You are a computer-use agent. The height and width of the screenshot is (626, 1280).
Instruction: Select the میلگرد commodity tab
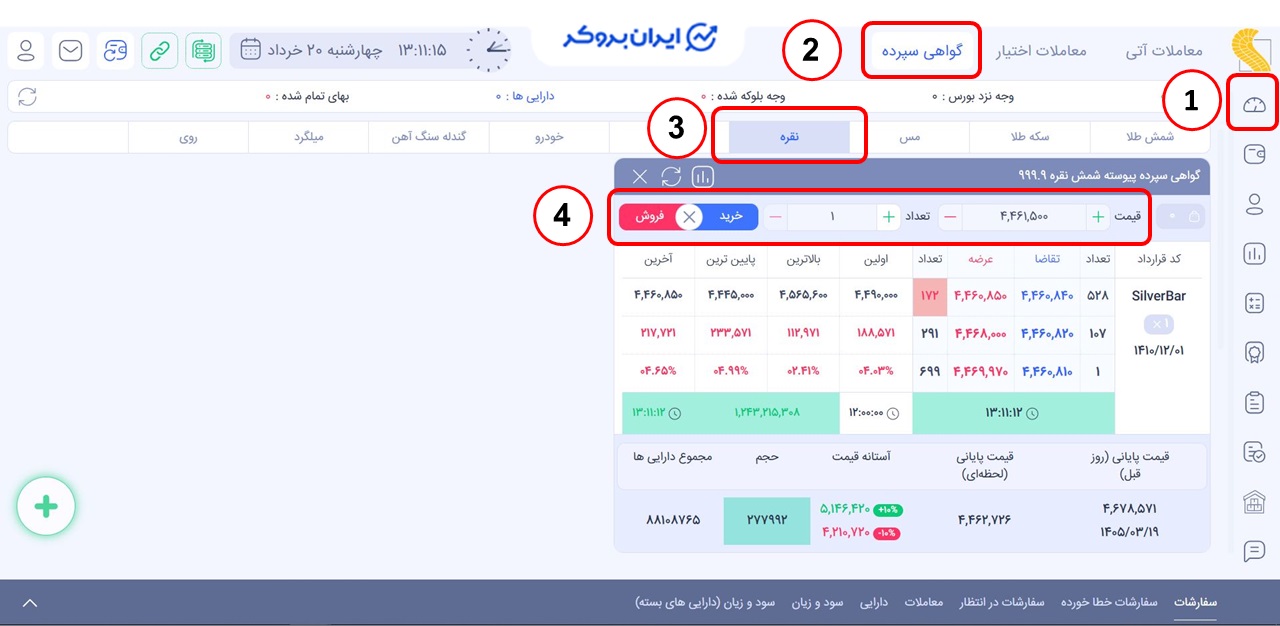pyautogui.click(x=308, y=137)
